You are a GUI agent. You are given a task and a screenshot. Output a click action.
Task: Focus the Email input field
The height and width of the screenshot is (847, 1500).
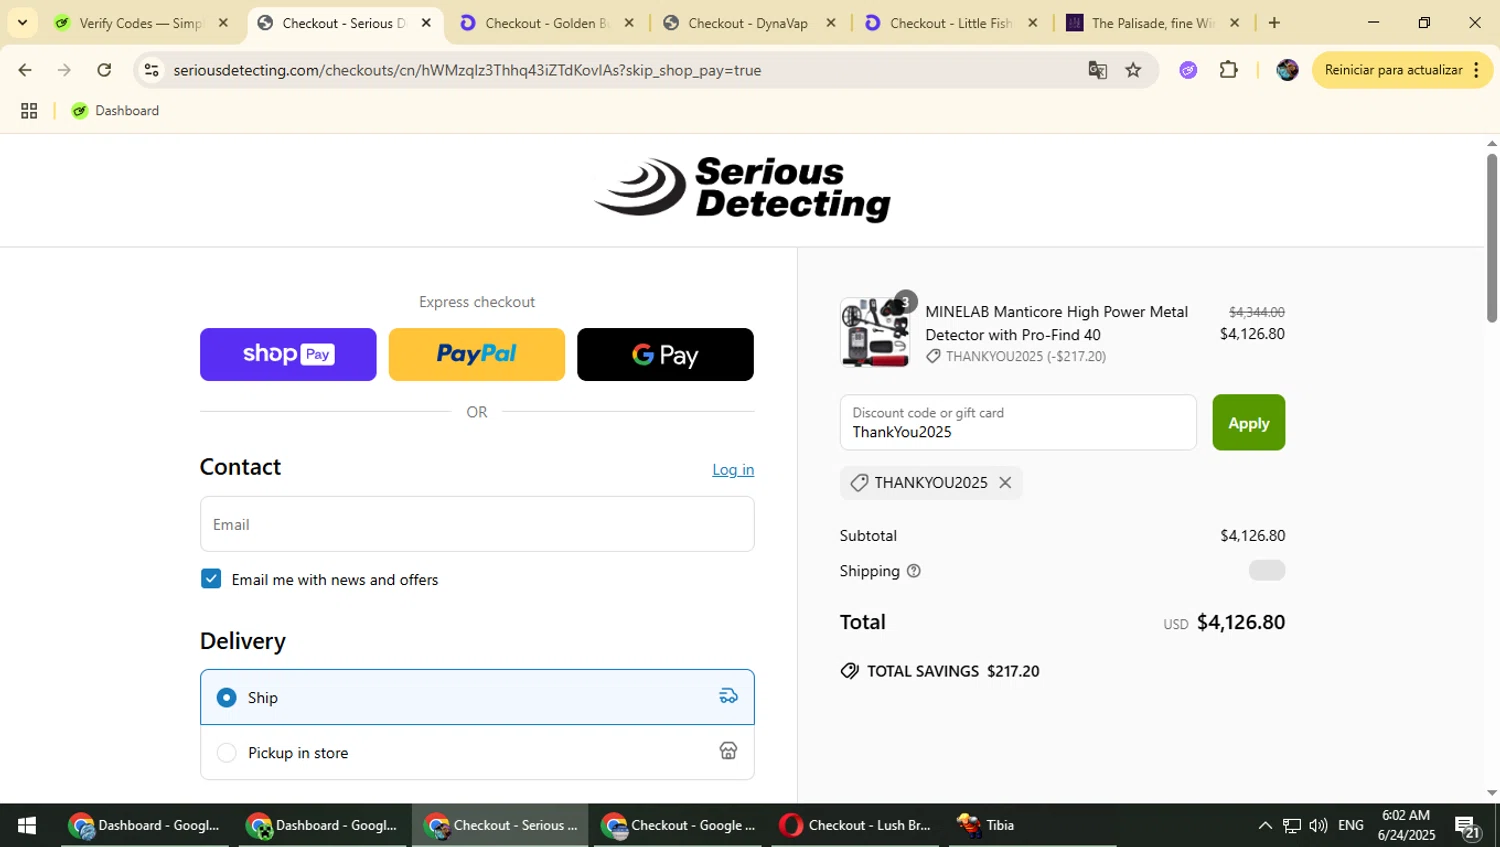[x=477, y=524]
